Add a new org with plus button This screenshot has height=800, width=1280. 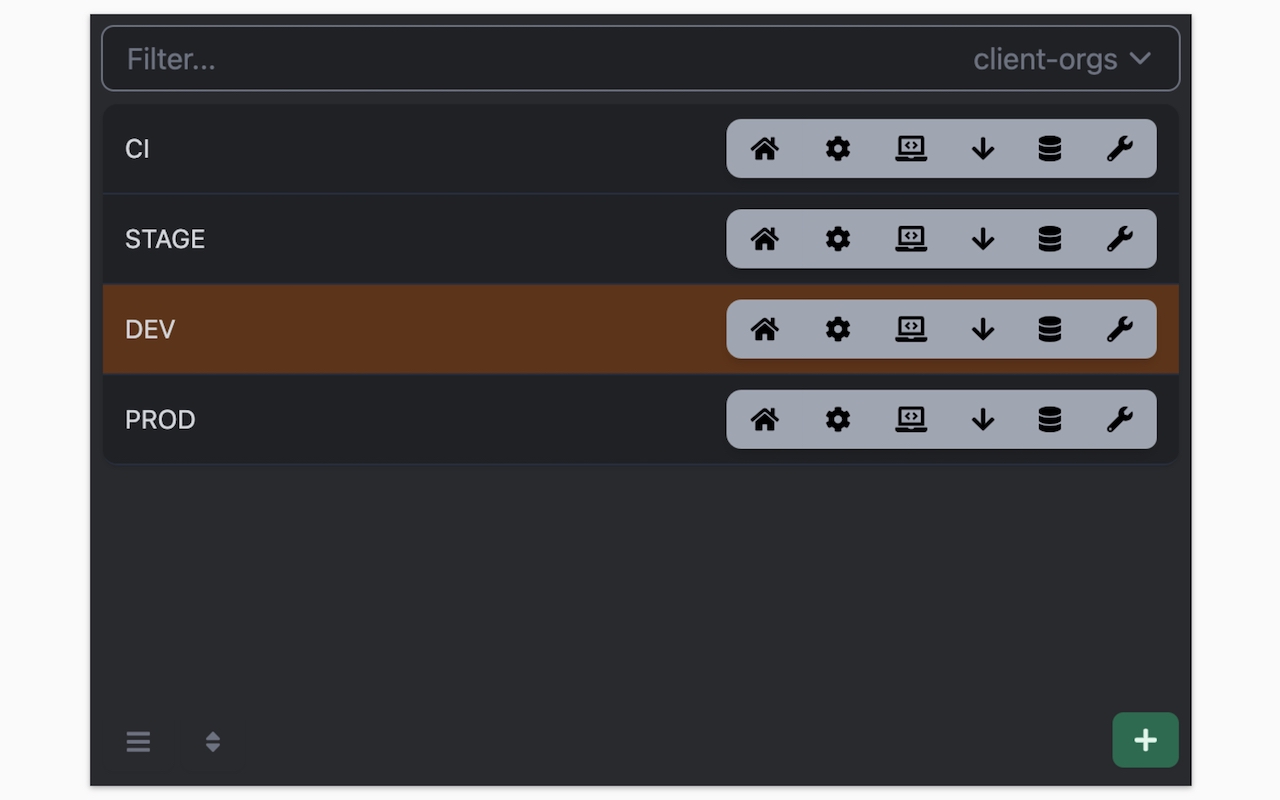click(1145, 740)
